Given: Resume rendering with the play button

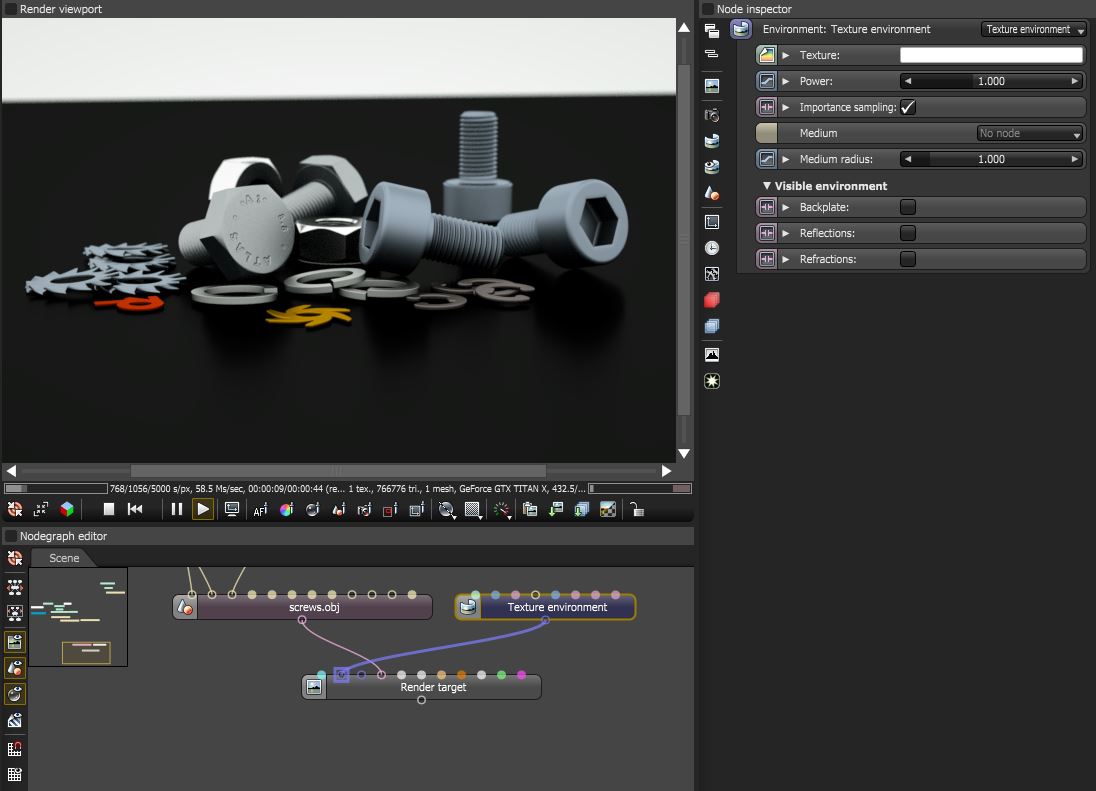Looking at the screenshot, I should [203, 509].
